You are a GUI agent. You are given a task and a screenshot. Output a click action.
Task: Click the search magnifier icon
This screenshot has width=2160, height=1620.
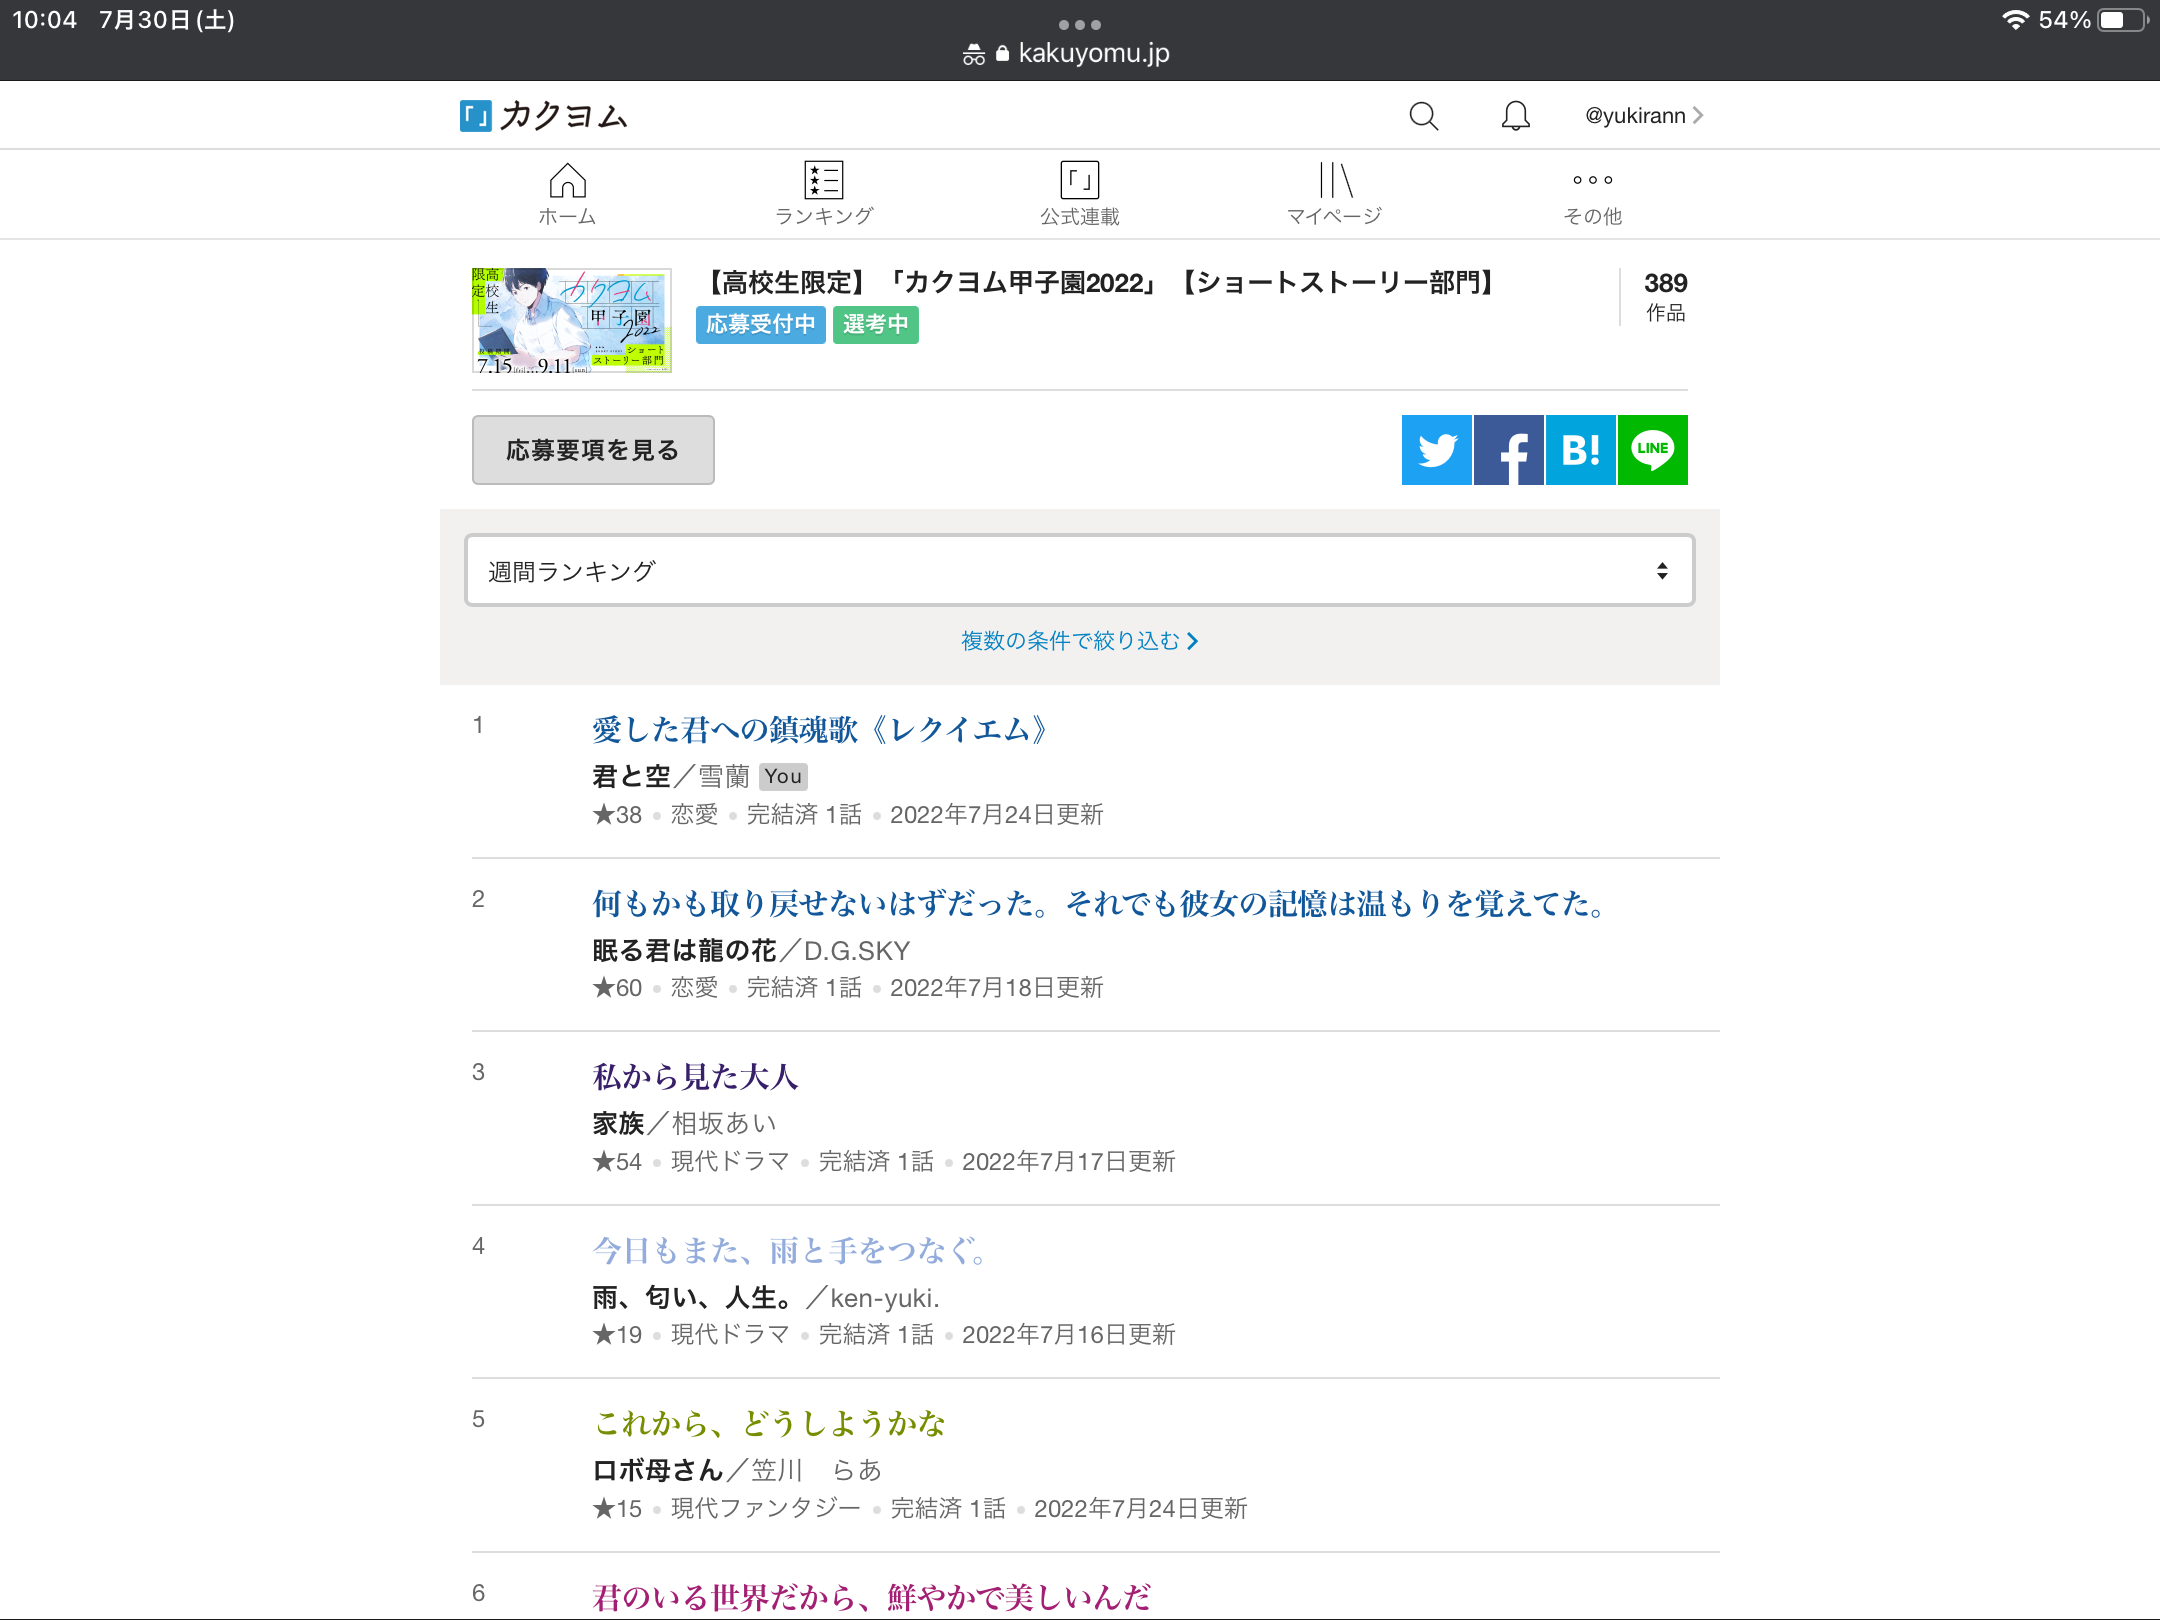1423,116
